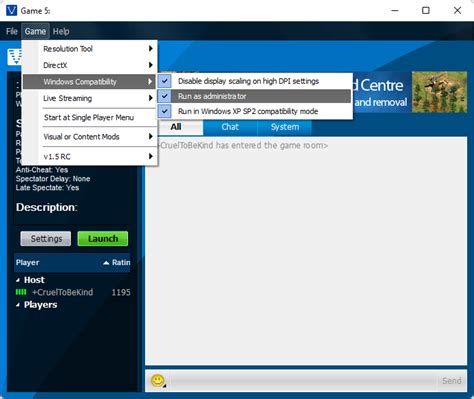Switch to the System tab
This screenshot has width=474, height=399.
click(285, 127)
